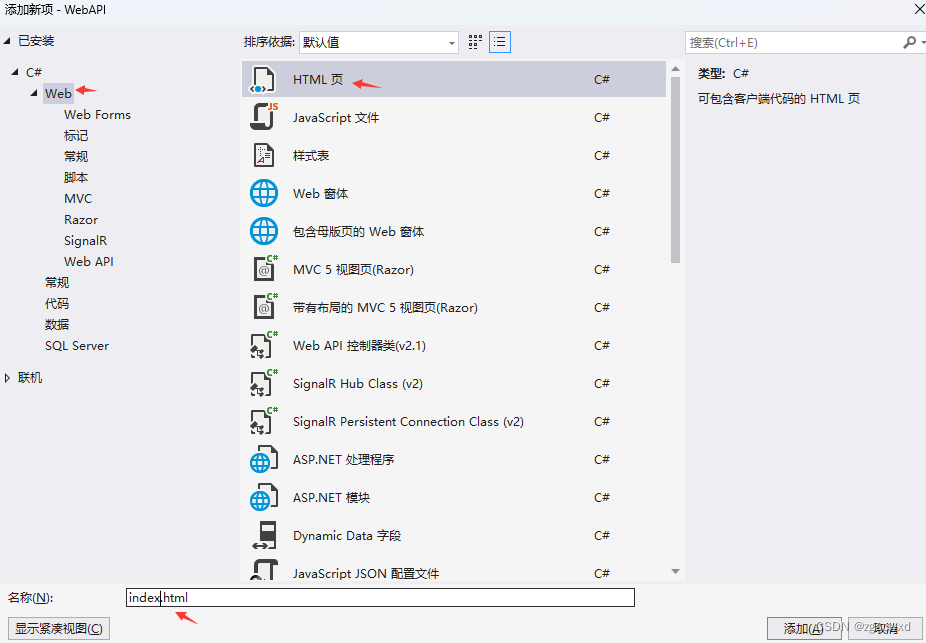This screenshot has height=643, width=926.
Task: Click the ASP.NET 处理程序 icon
Action: pyautogui.click(x=263, y=459)
